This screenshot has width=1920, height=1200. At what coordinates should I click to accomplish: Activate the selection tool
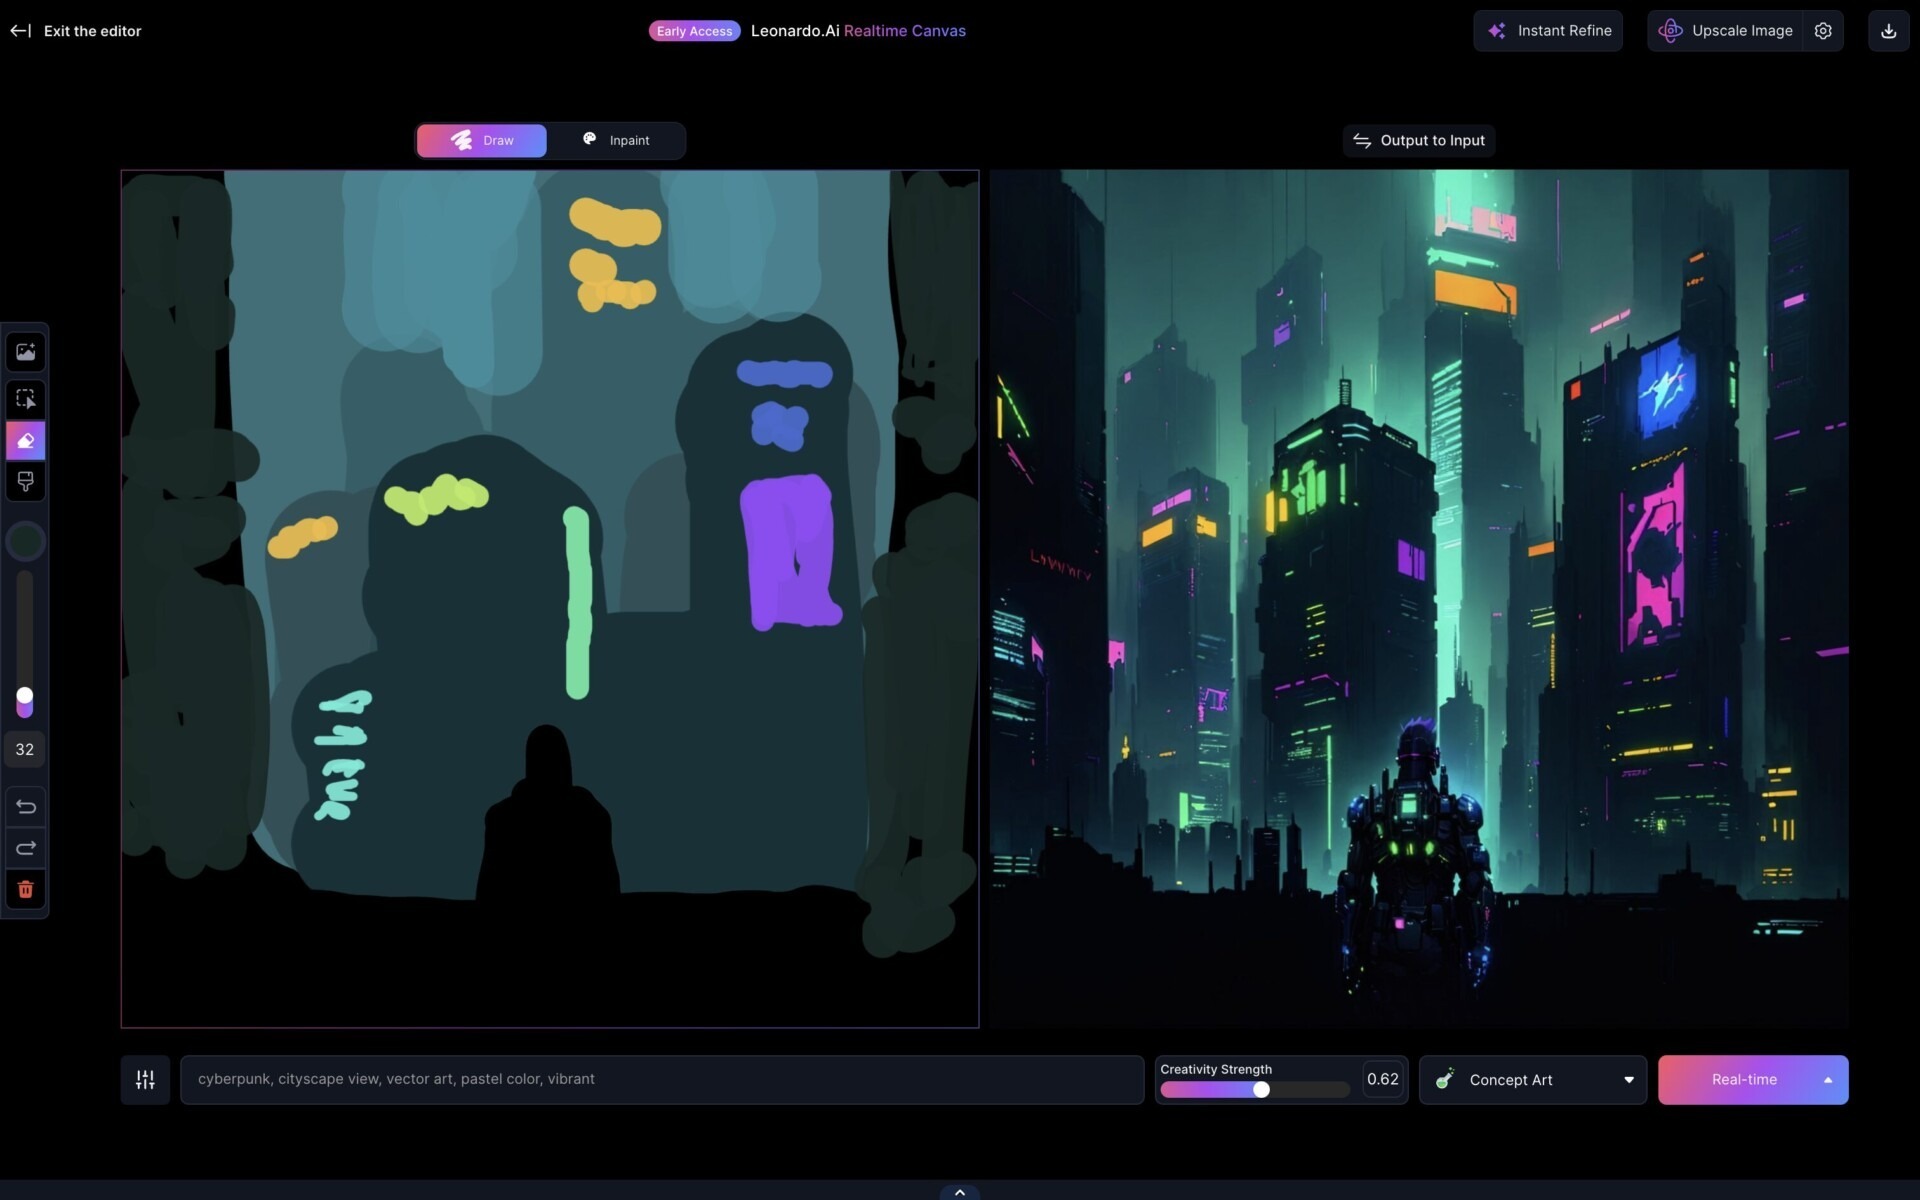[25, 398]
